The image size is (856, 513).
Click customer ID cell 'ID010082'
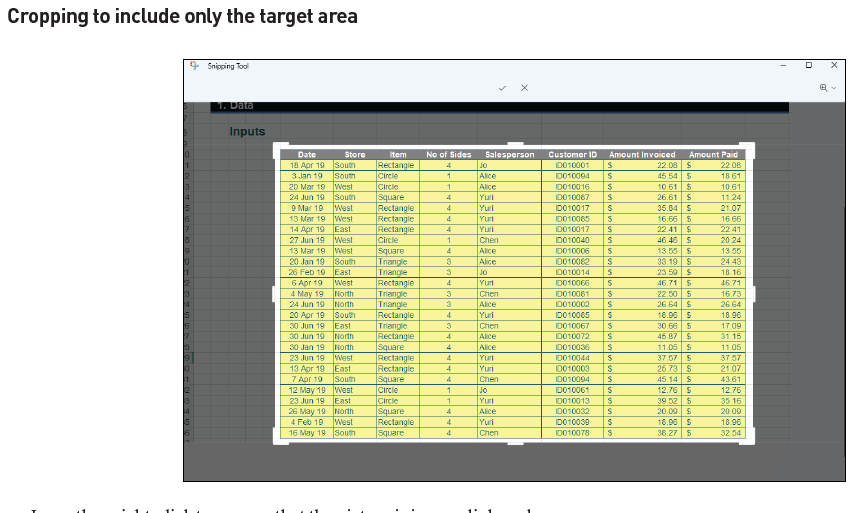point(572,261)
